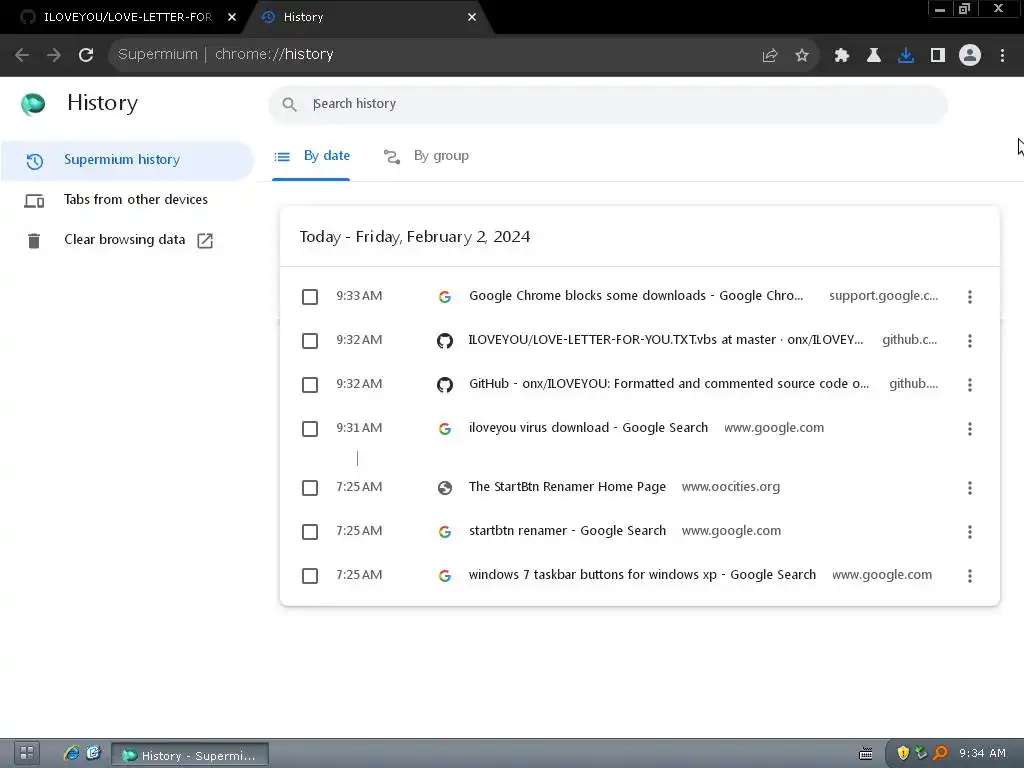Open the GitHub - onx/ILOVEYOU history link

[x=669, y=384]
